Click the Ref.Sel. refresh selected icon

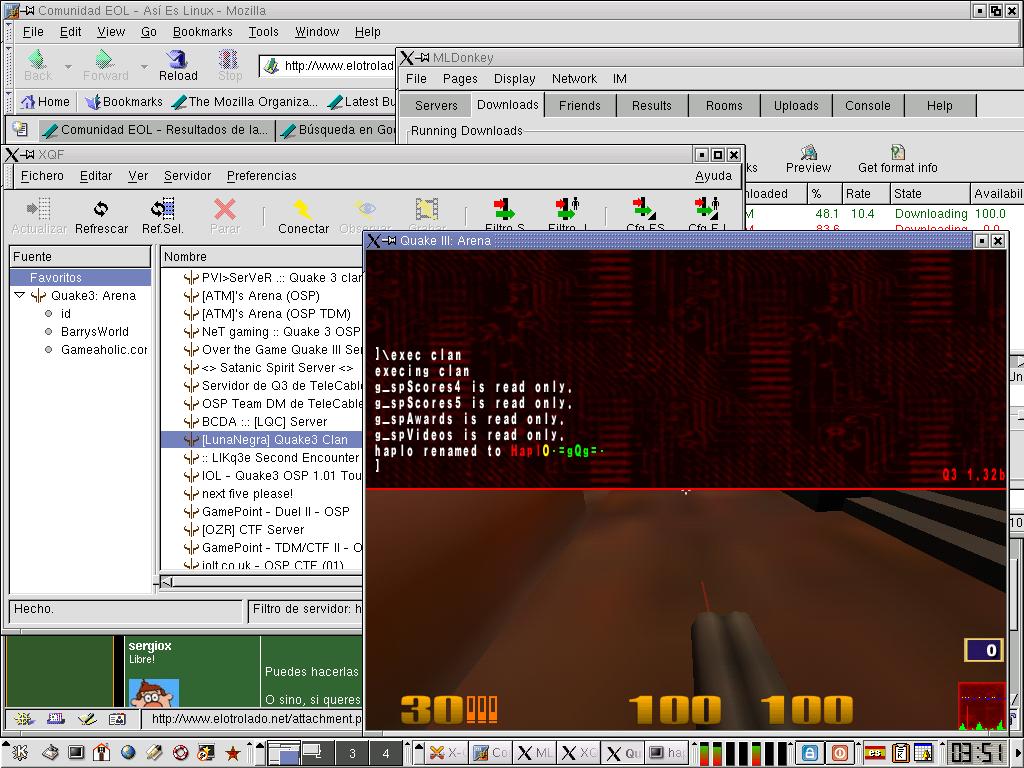pyautogui.click(x=162, y=209)
